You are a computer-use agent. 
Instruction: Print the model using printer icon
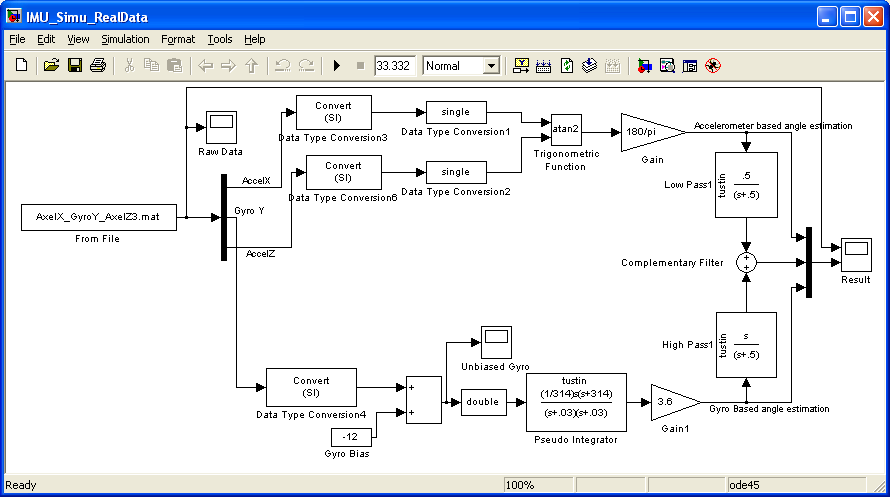(98, 65)
